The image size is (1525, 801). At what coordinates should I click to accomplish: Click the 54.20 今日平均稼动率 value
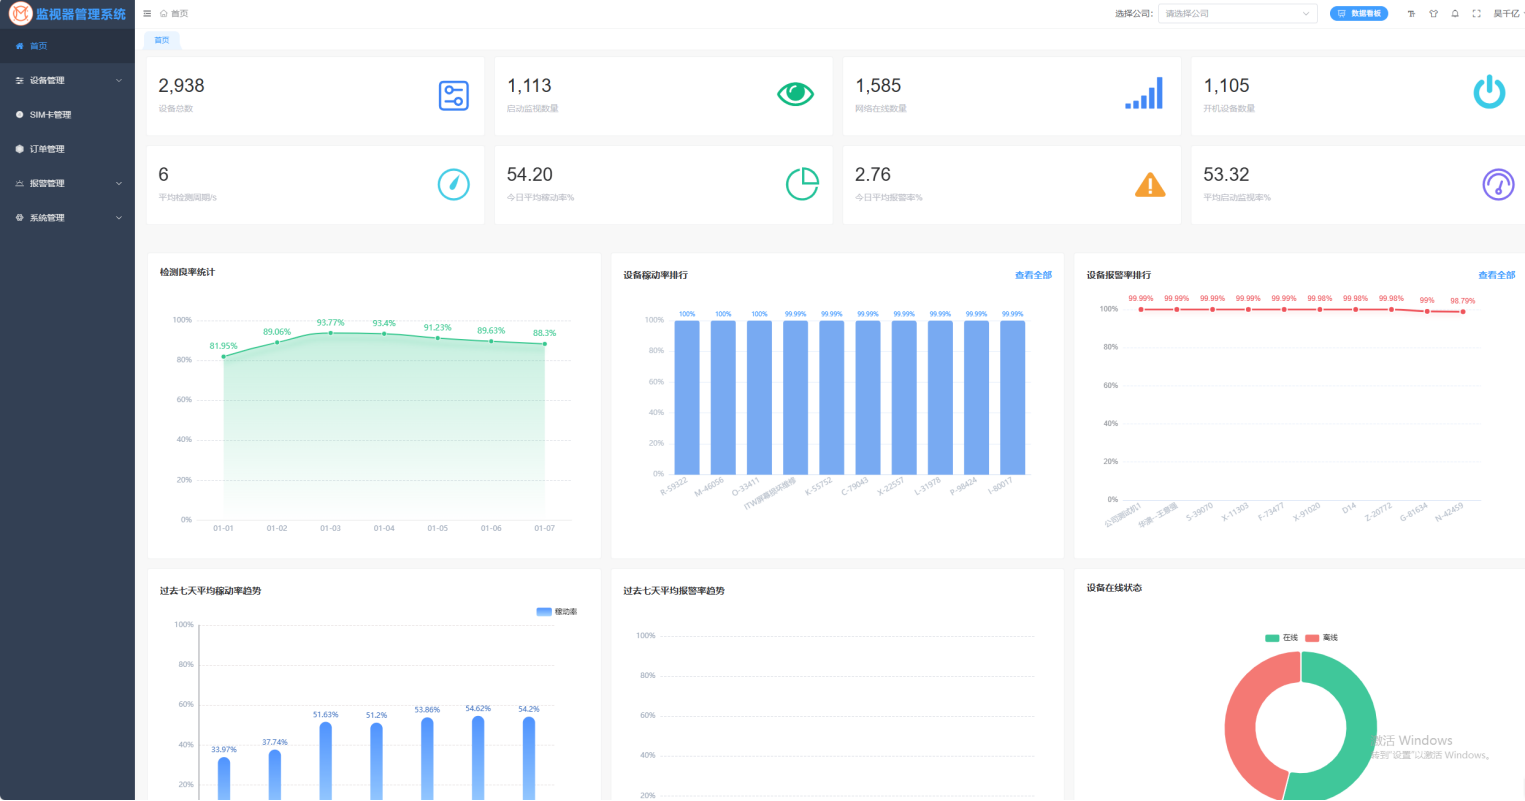pos(529,175)
